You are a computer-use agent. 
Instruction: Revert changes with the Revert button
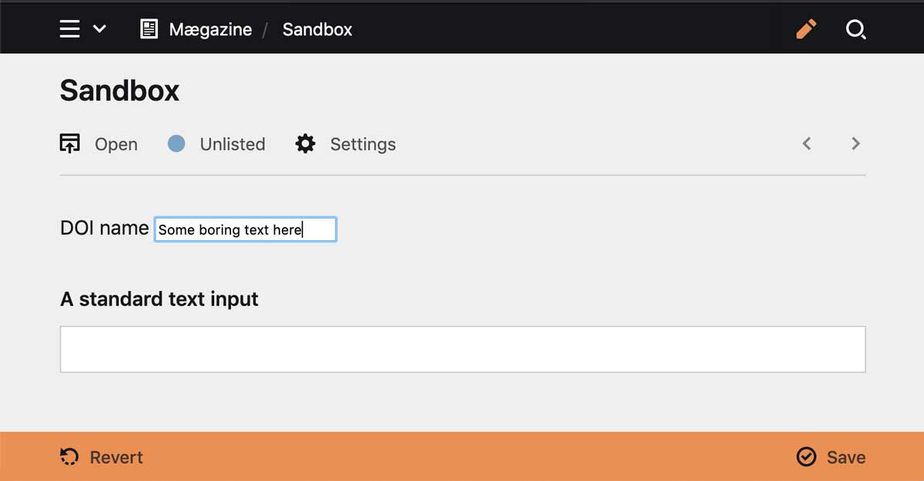coord(116,457)
